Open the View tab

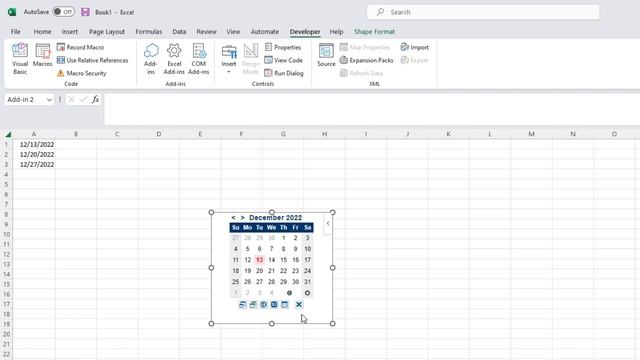233,31
